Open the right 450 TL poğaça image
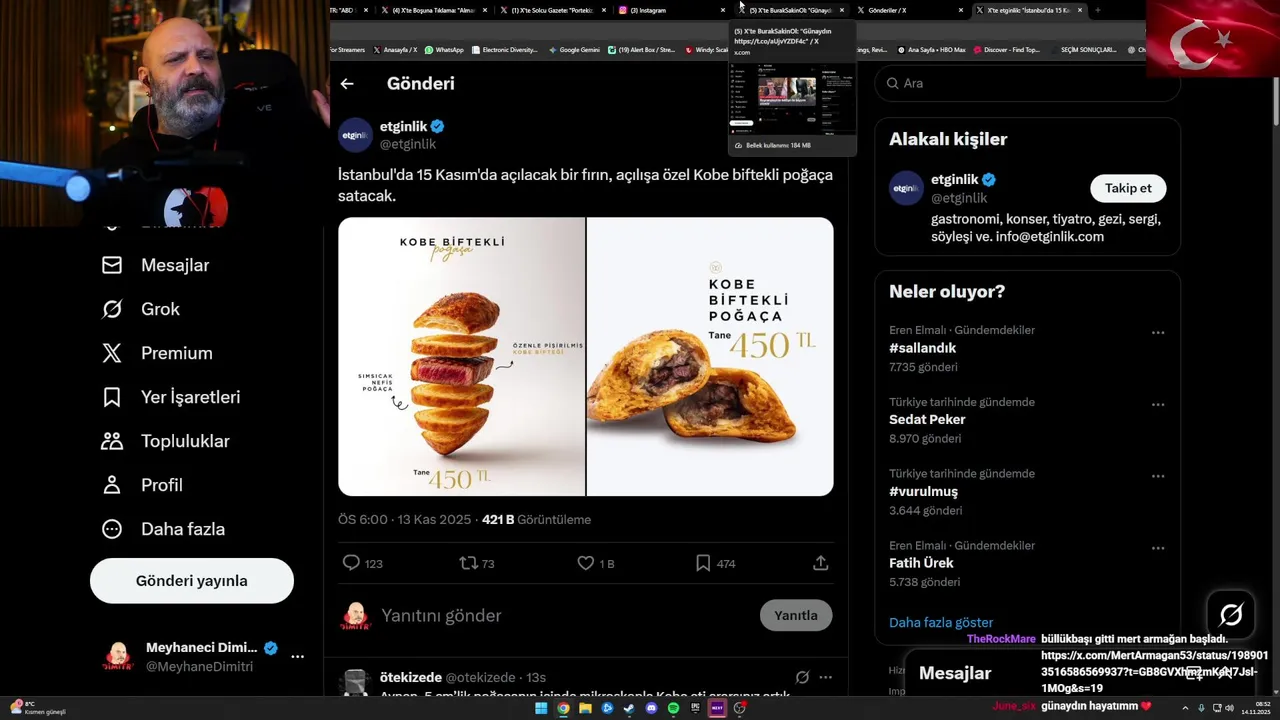Image resolution: width=1280 pixels, height=720 pixels. tap(710, 357)
